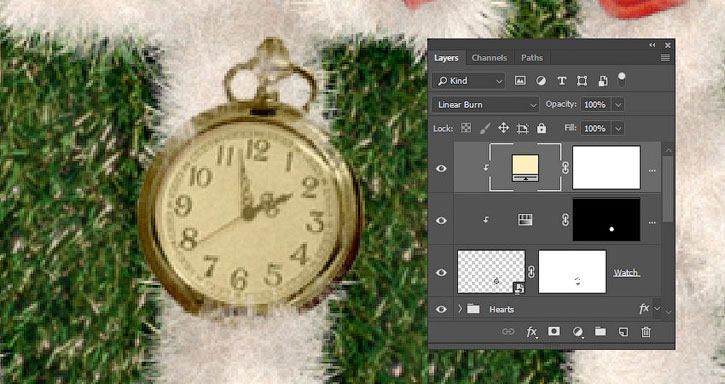Click Link Layers icon at panel bottom
The width and height of the screenshot is (725, 384).
pyautogui.click(x=508, y=332)
